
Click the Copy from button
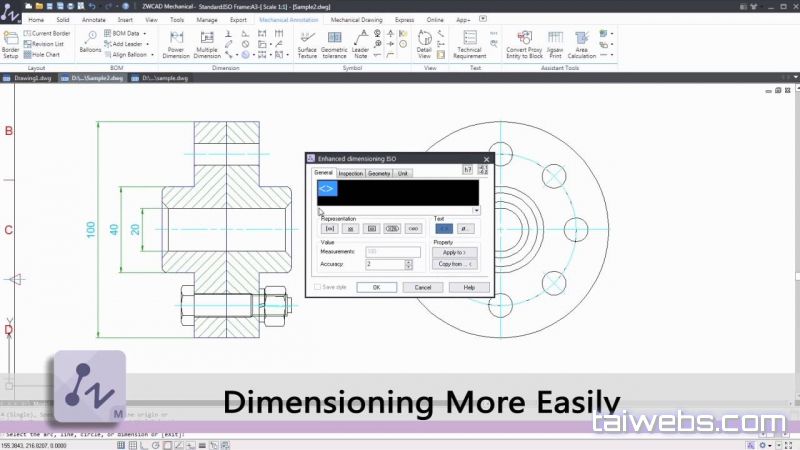pos(455,264)
